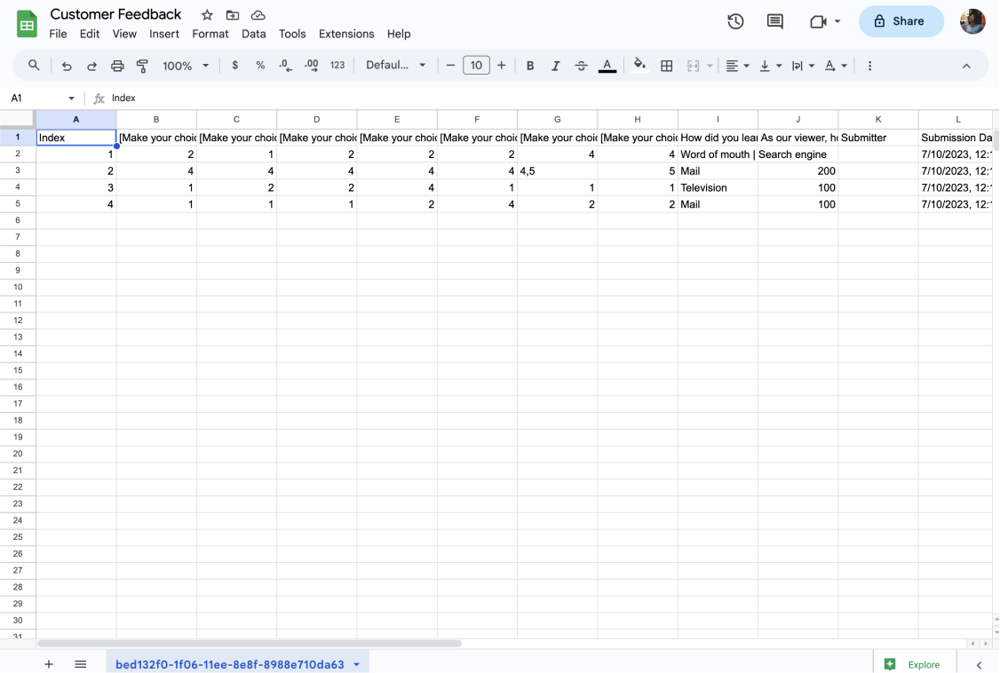
Task: Toggle italic formatting
Action: tap(555, 65)
